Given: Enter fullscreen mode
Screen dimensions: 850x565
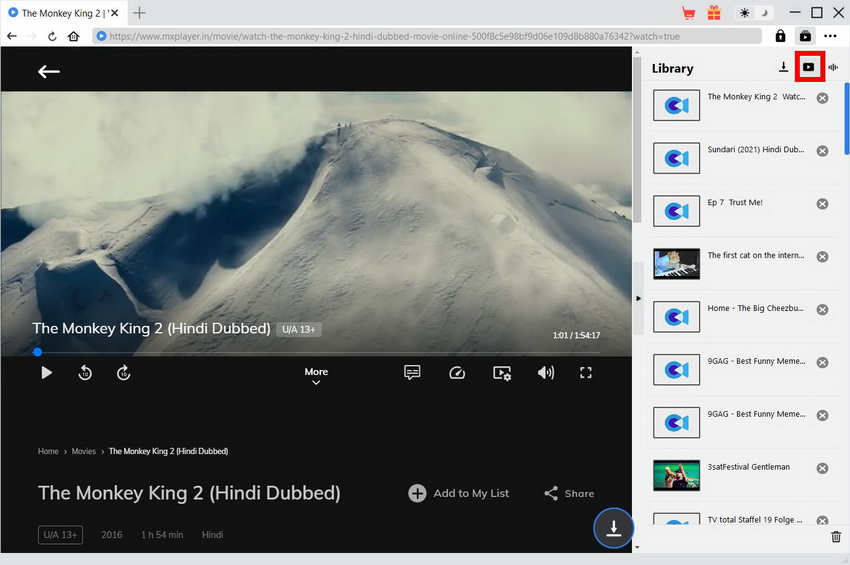Looking at the screenshot, I should (x=585, y=373).
